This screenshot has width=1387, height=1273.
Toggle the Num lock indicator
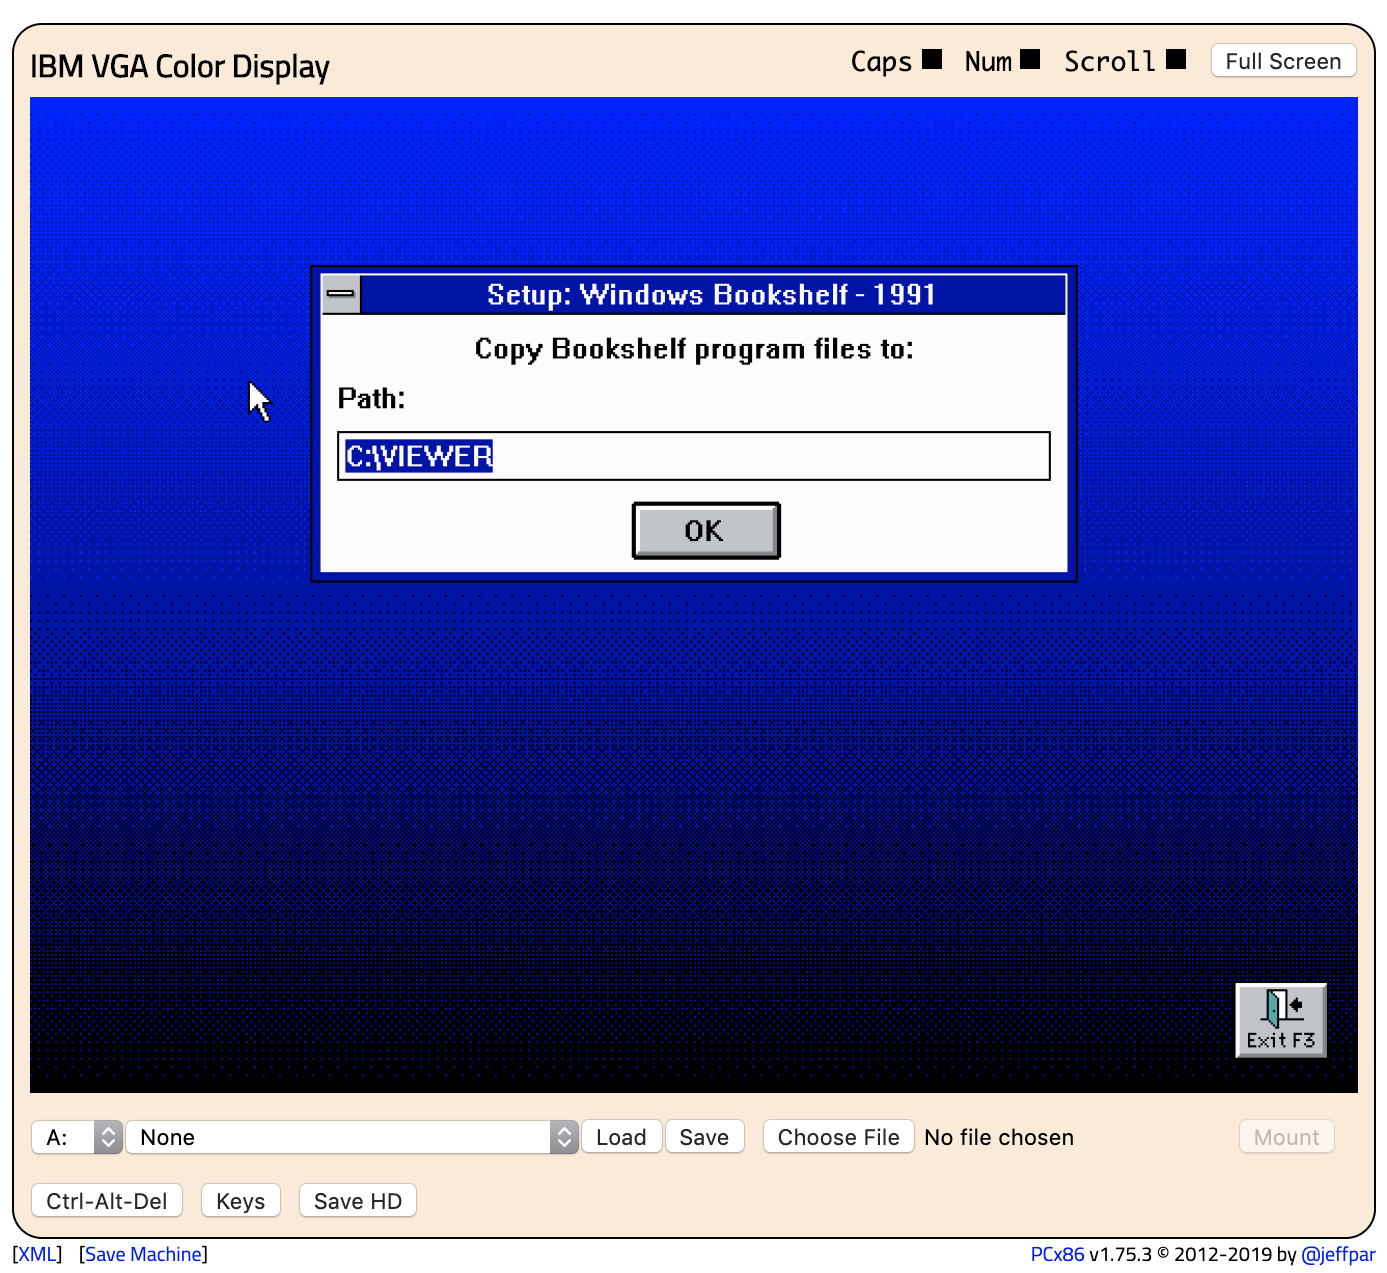[1029, 58]
